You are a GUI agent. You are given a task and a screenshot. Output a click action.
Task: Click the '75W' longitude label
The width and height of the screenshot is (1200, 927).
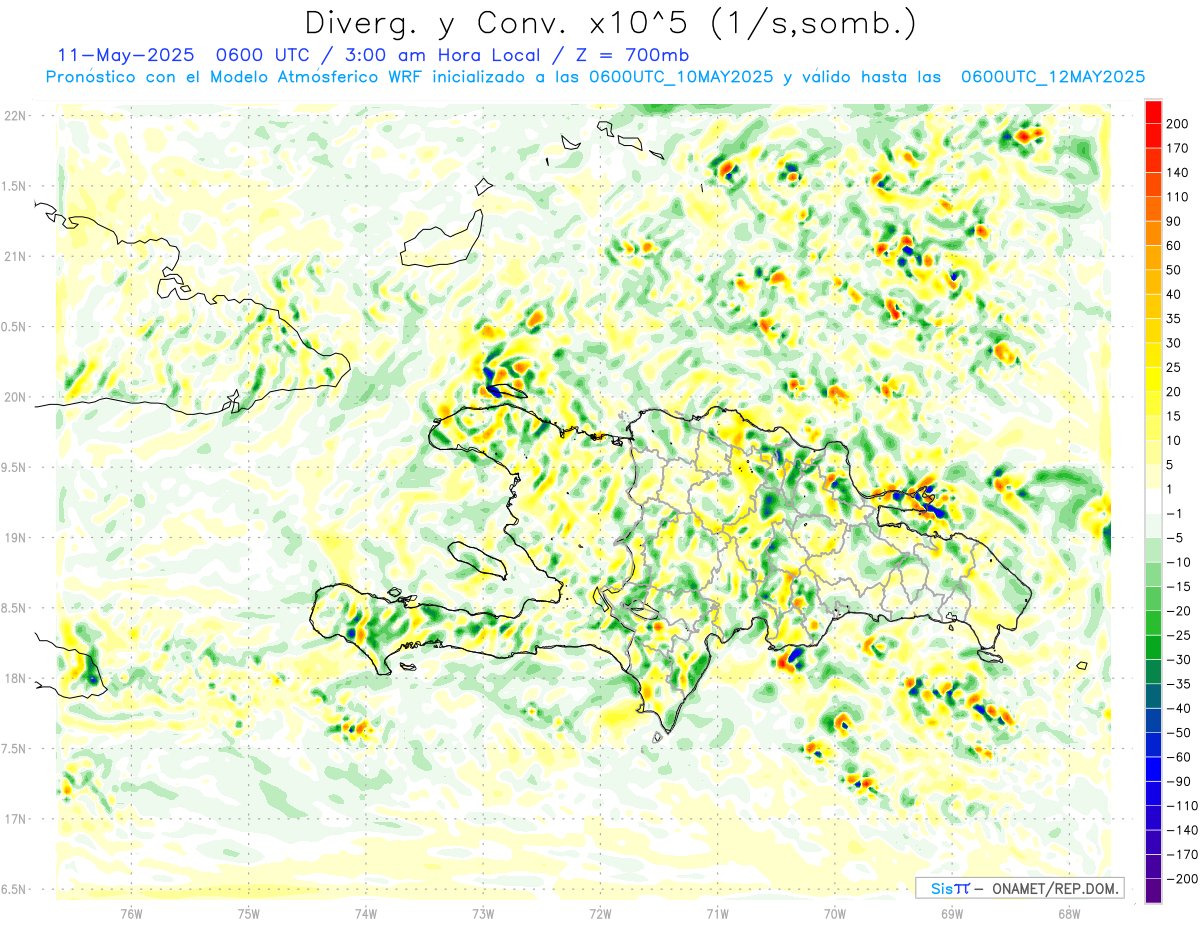[249, 915]
